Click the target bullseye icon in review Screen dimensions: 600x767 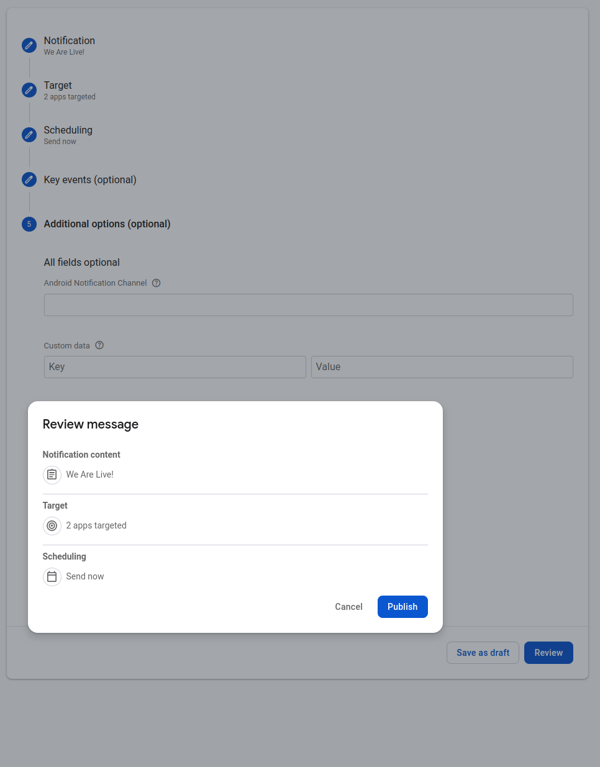pyautogui.click(x=52, y=526)
